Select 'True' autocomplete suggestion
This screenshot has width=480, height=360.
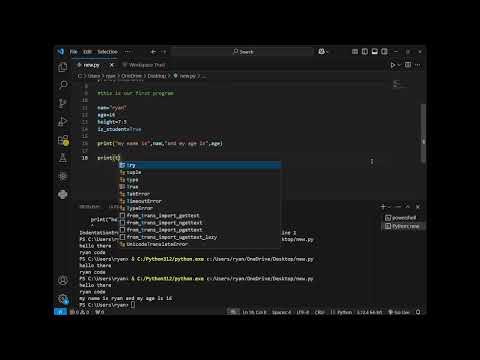(x=200, y=187)
